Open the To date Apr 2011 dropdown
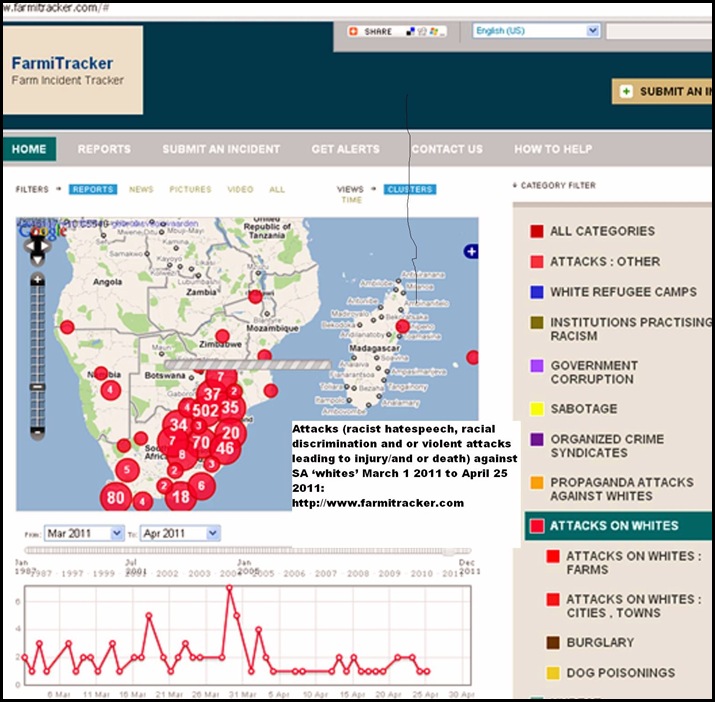This screenshot has height=702, width=715. pyautogui.click(x=180, y=533)
